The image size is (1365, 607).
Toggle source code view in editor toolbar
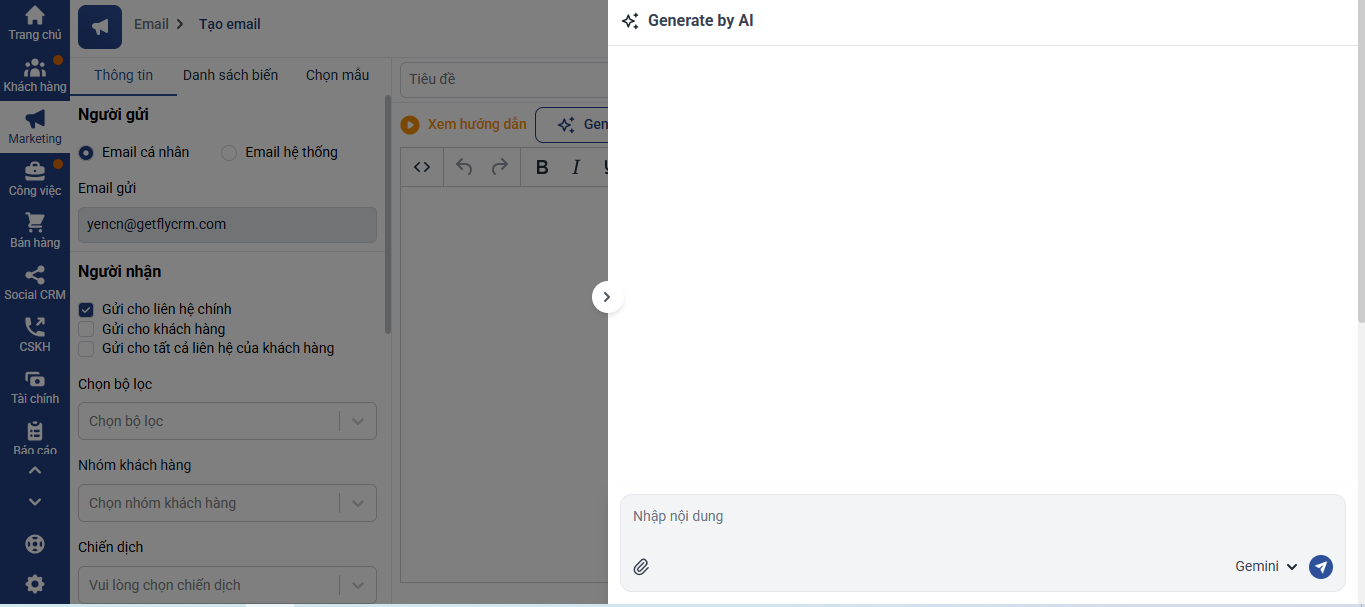coord(422,167)
